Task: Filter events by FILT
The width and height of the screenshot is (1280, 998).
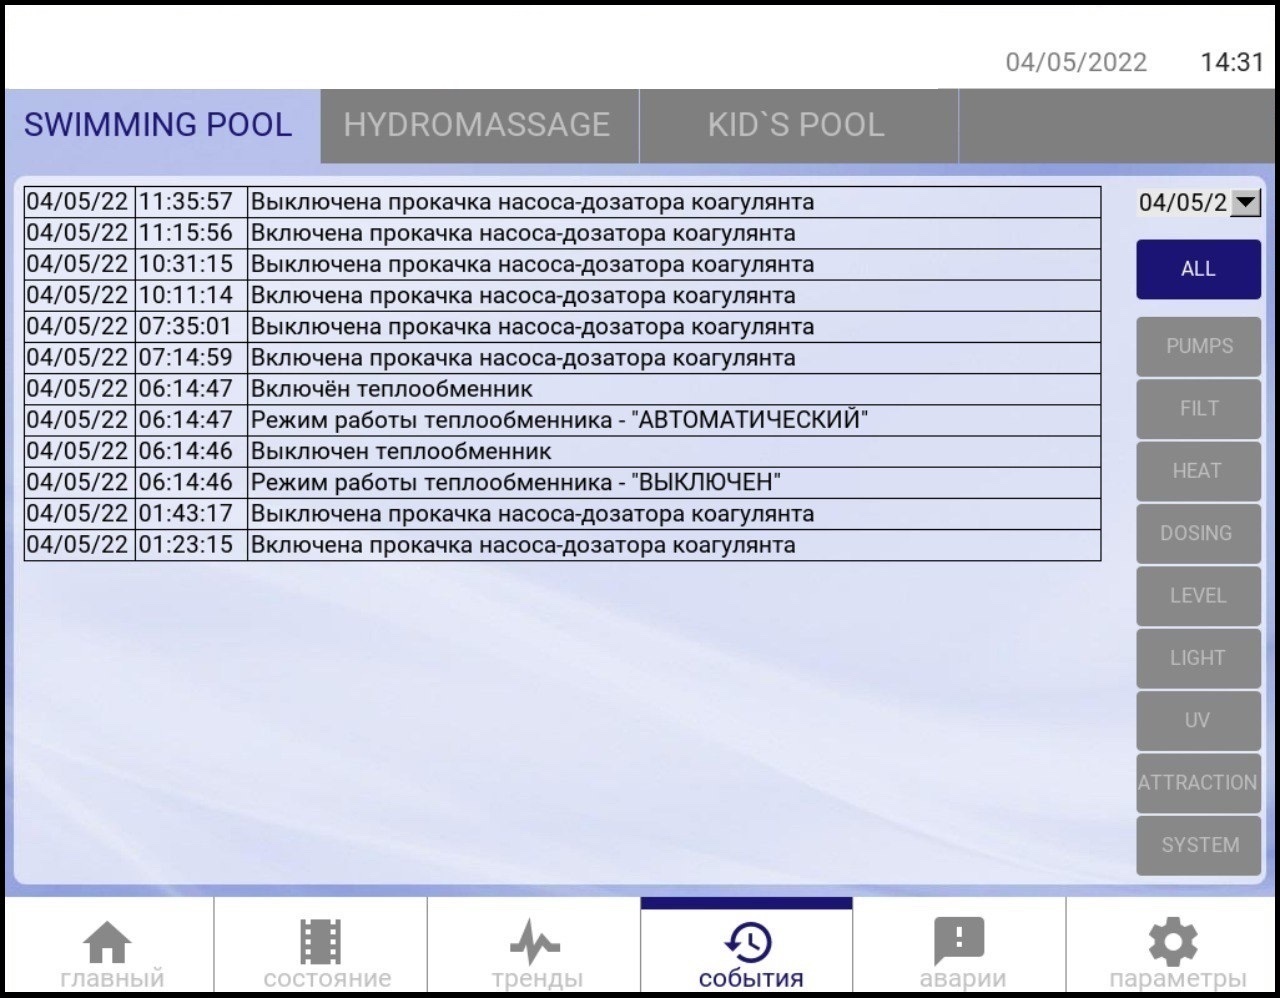Action: 1198,408
